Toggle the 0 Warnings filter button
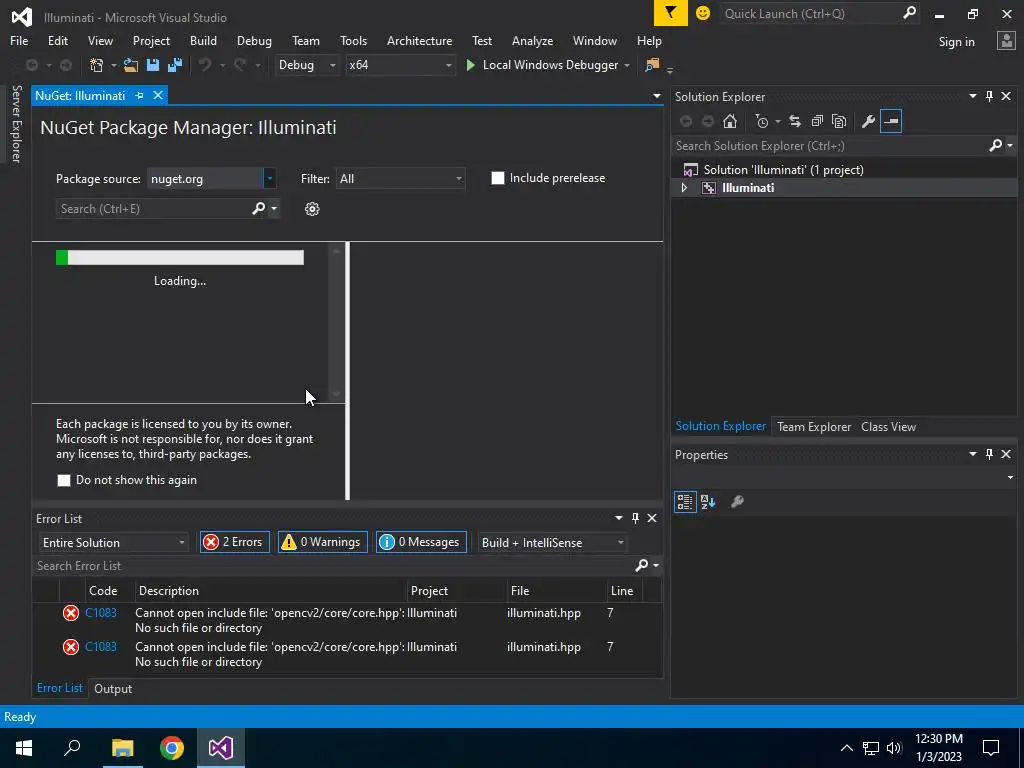The image size is (1024, 768). coord(323,542)
